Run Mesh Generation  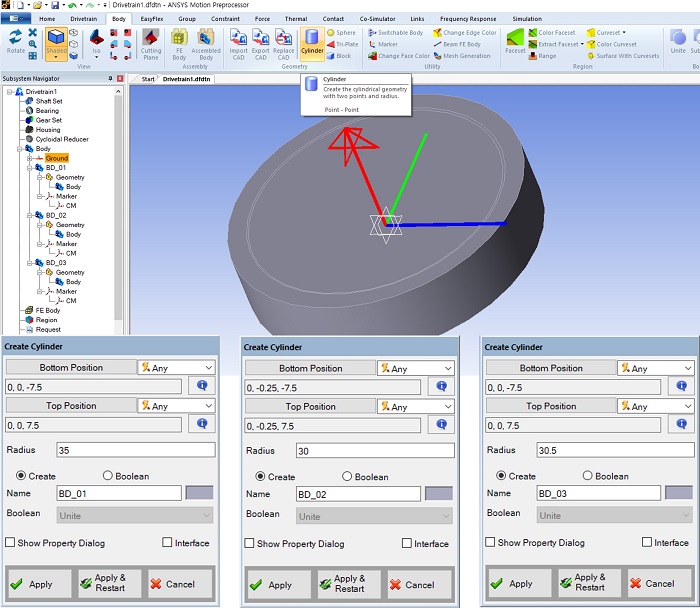(462, 56)
